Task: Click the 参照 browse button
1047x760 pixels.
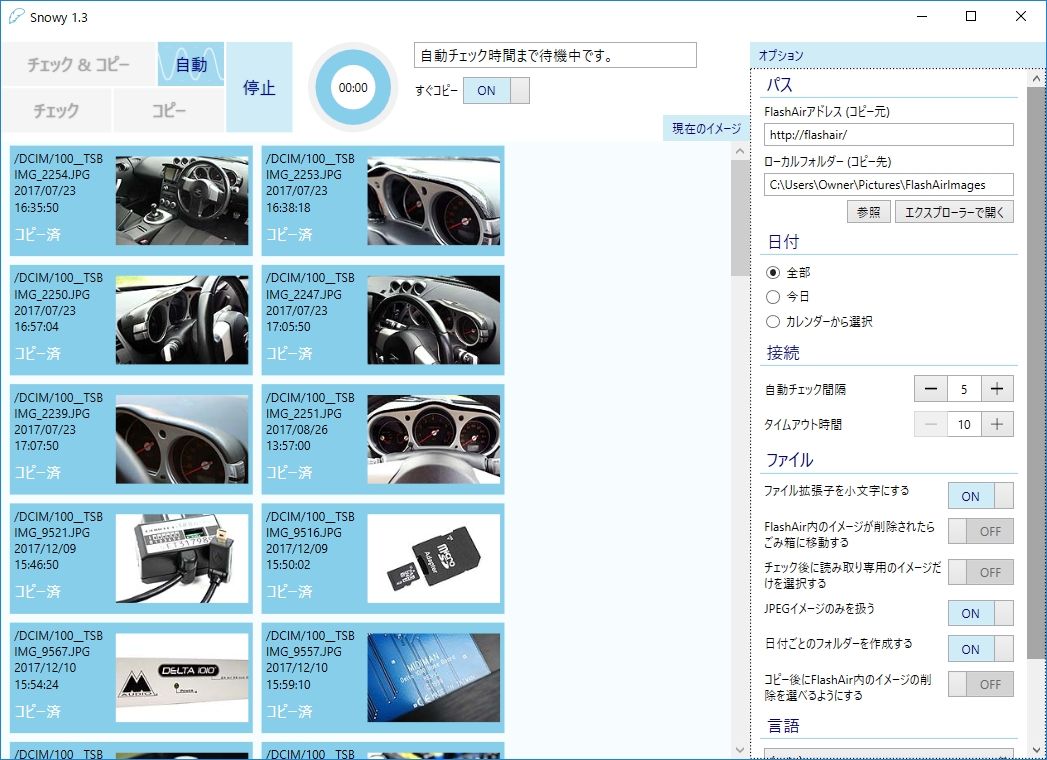Action: [x=869, y=212]
